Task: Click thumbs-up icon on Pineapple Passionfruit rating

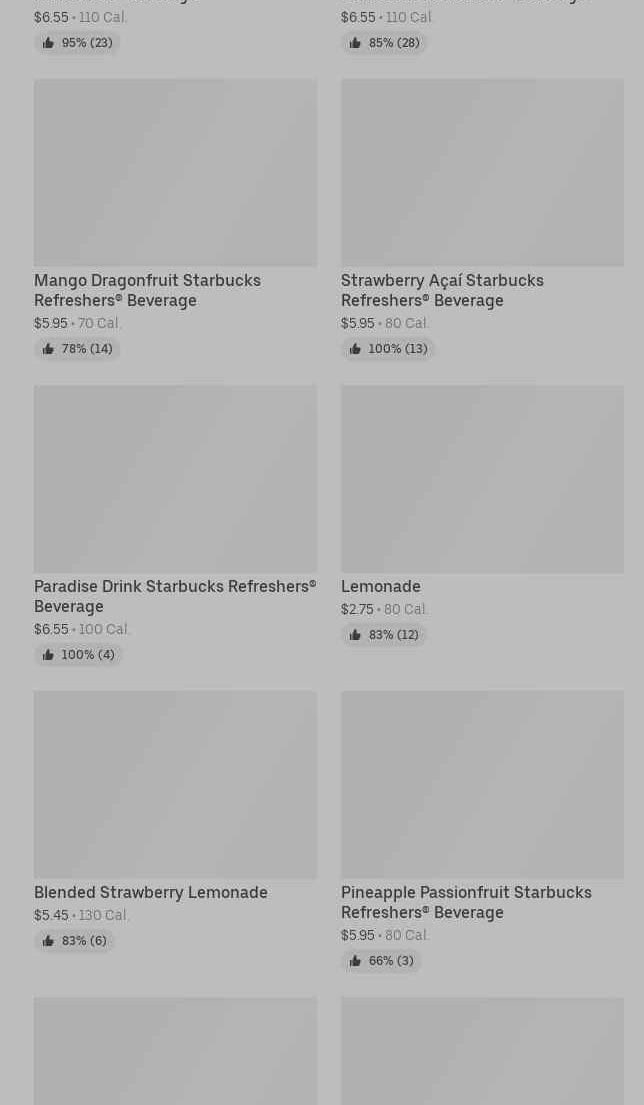Action: pyautogui.click(x=355, y=961)
